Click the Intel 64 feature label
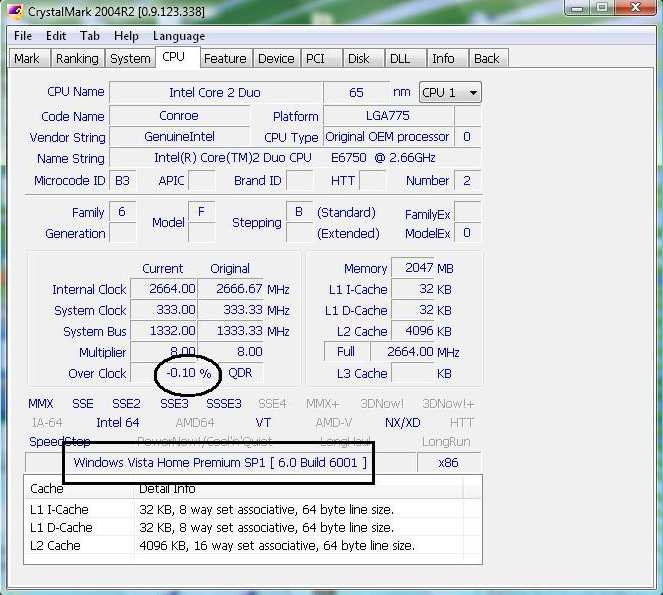Image resolution: width=663 pixels, height=595 pixels. coord(118,422)
